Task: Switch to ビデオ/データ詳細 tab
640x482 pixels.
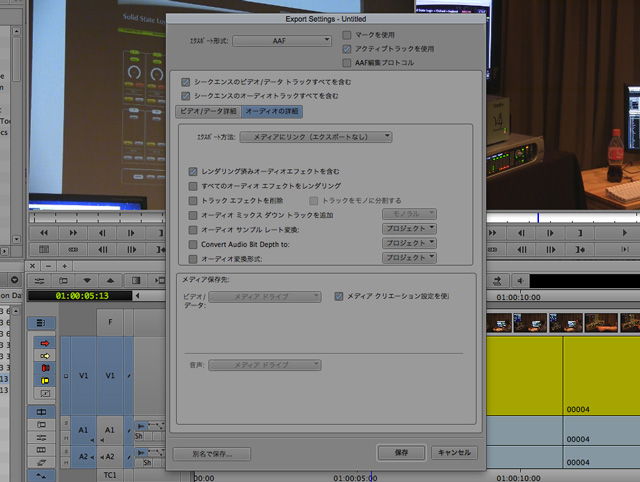Action: 209,111
